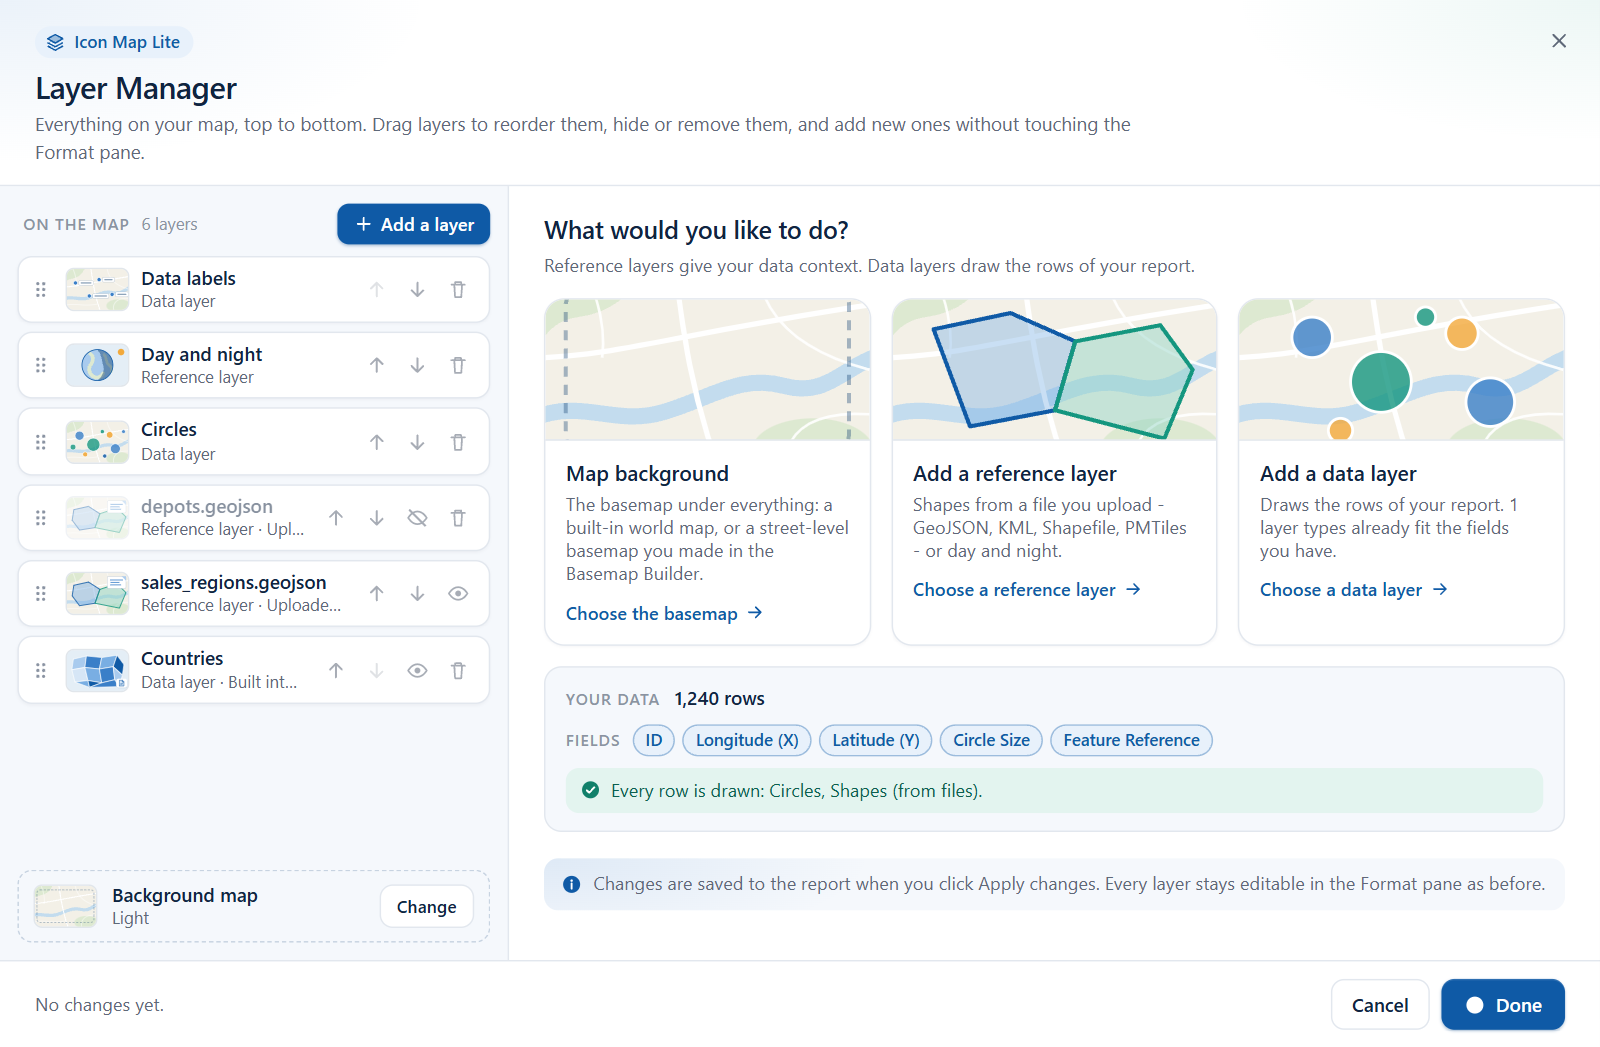
Task: Delete the Data labels layer
Action: point(458,290)
